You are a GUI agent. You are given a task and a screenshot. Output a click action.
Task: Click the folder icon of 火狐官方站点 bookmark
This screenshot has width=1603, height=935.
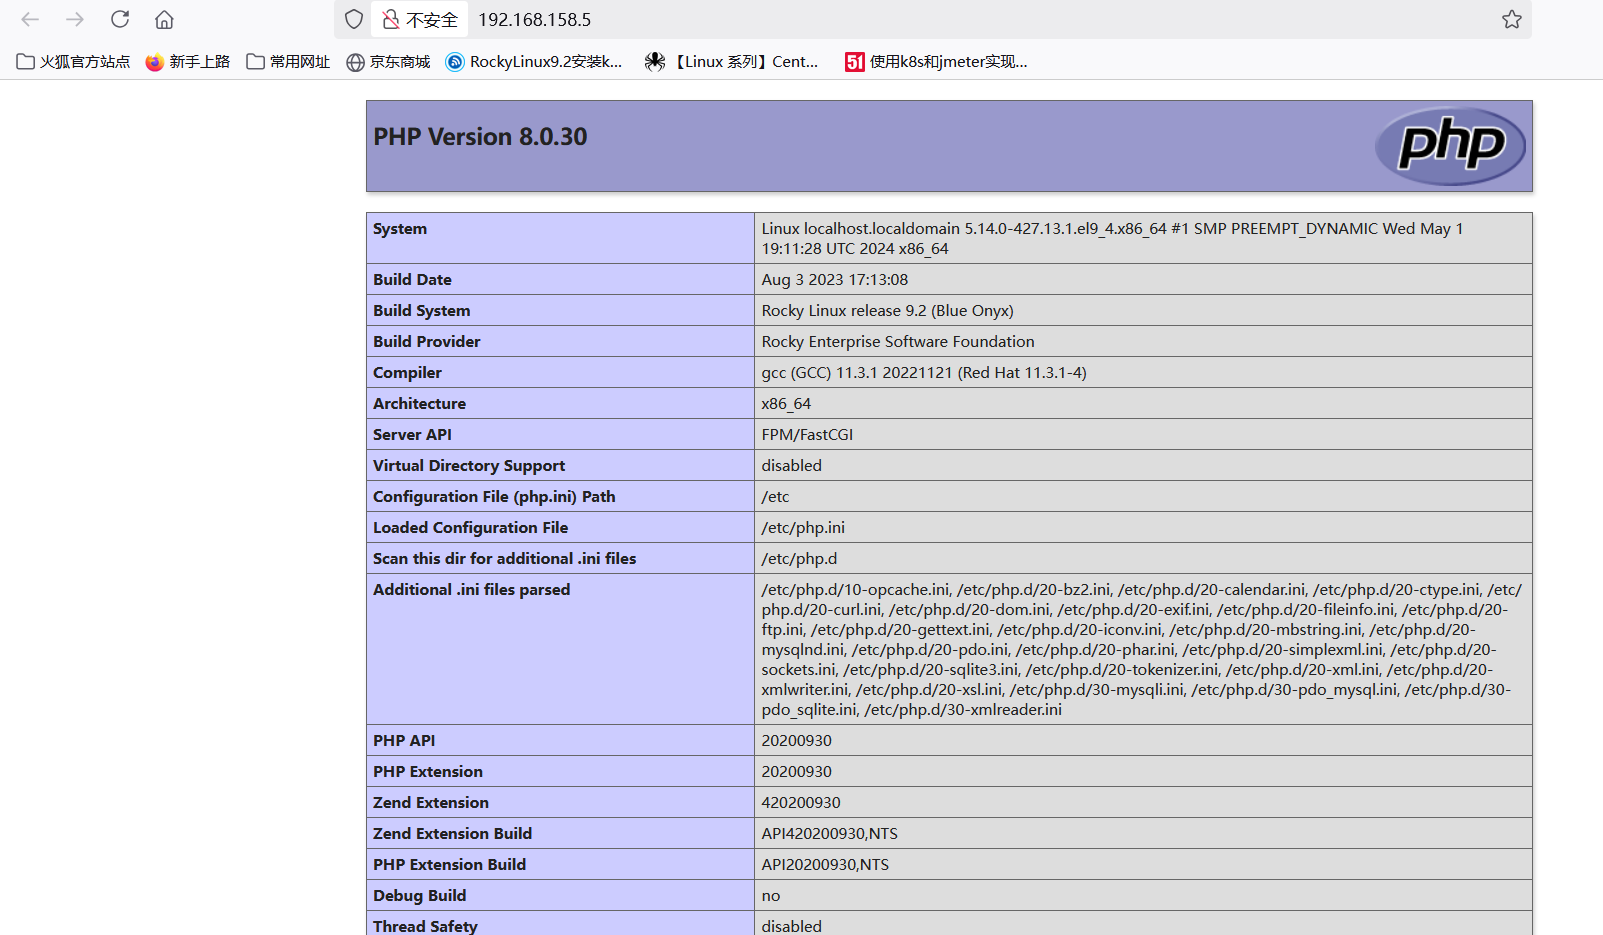(x=26, y=62)
